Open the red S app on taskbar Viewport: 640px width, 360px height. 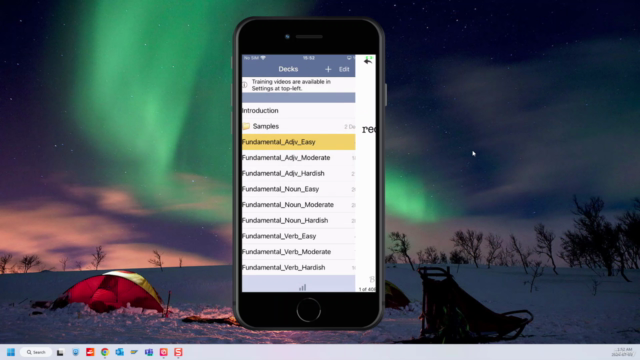point(178,352)
